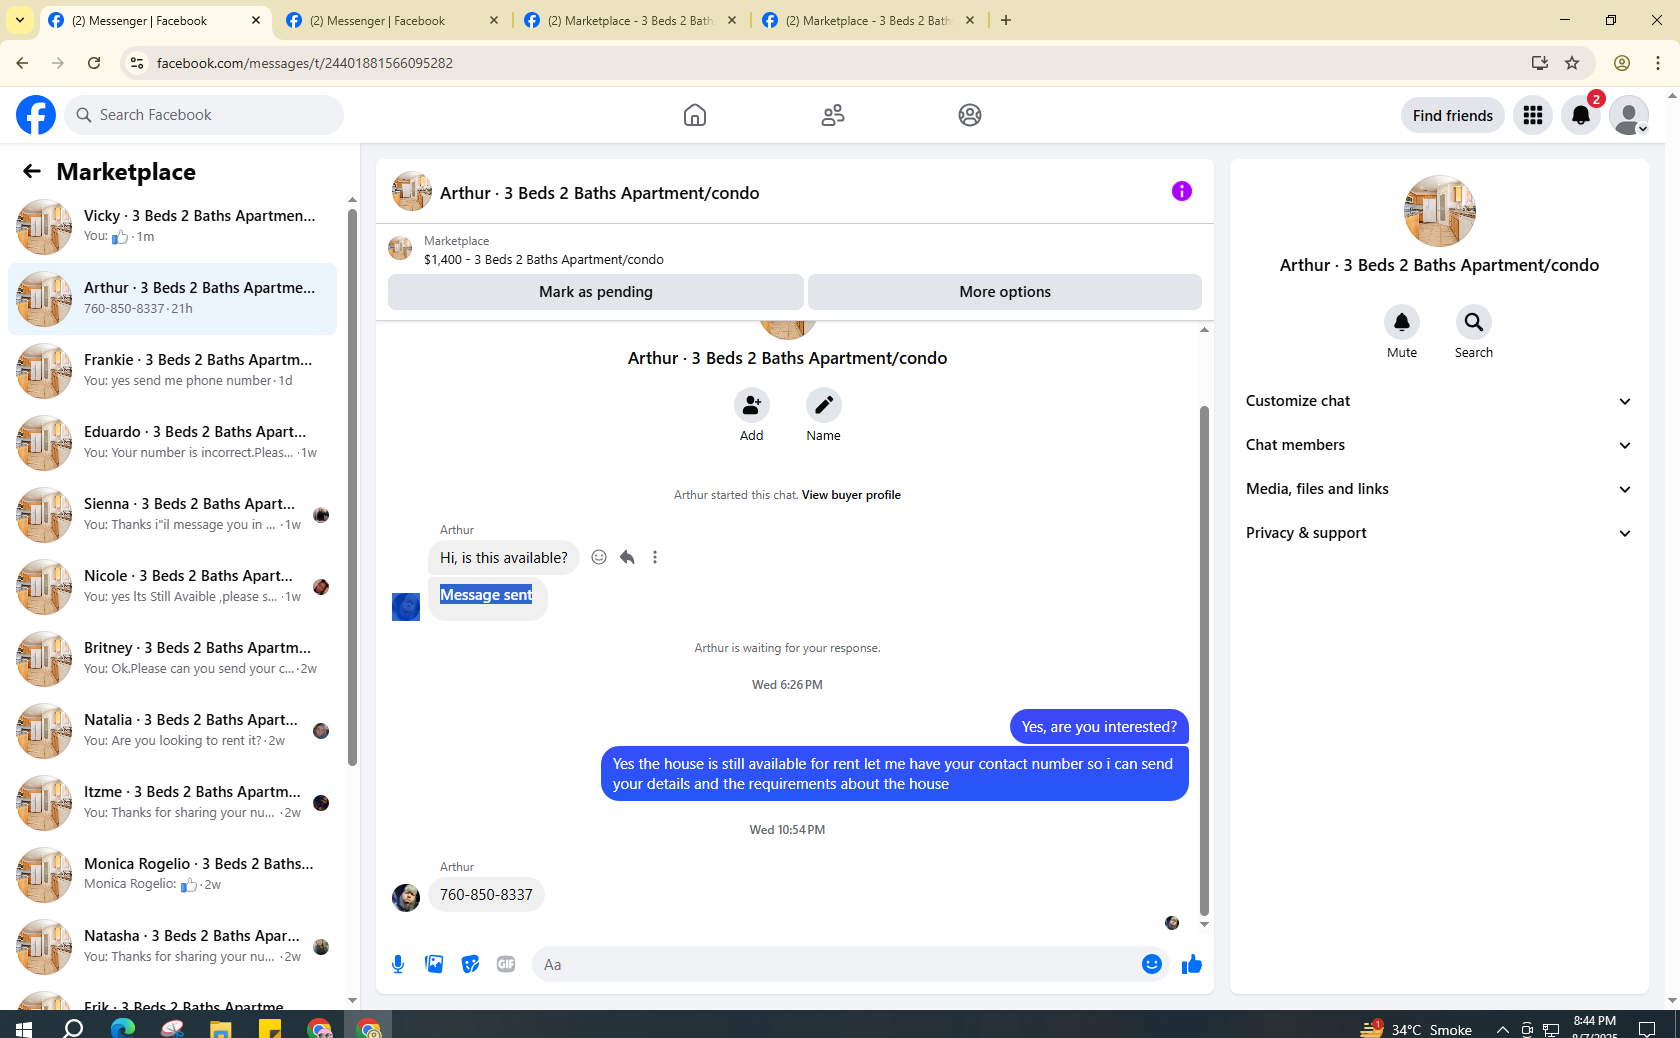The image size is (1680, 1038).
Task: Open Natasha's Marketplace conversation
Action: pyautogui.click(x=172, y=947)
